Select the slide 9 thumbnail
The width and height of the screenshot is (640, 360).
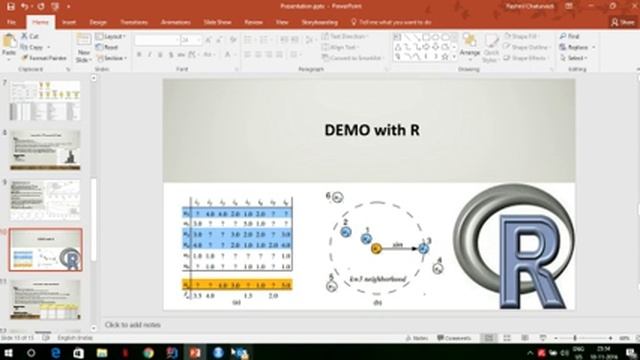(45, 200)
